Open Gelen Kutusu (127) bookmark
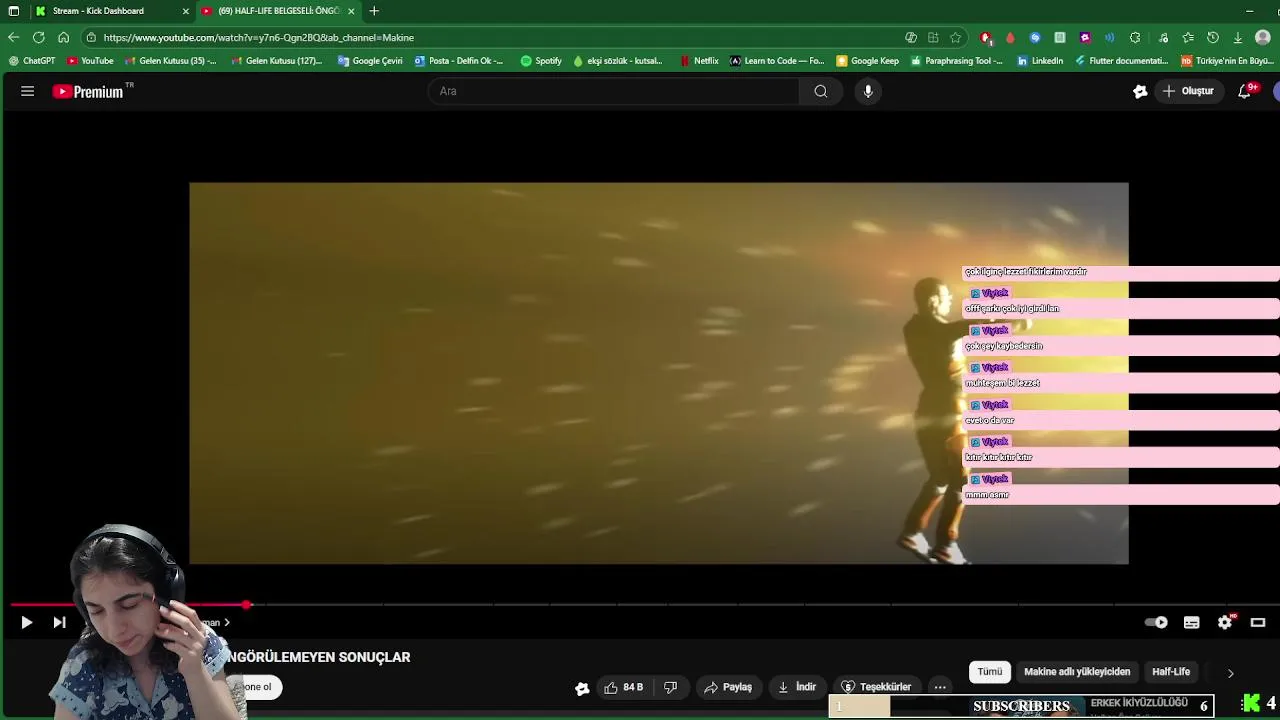The width and height of the screenshot is (1280, 720). [x=276, y=61]
